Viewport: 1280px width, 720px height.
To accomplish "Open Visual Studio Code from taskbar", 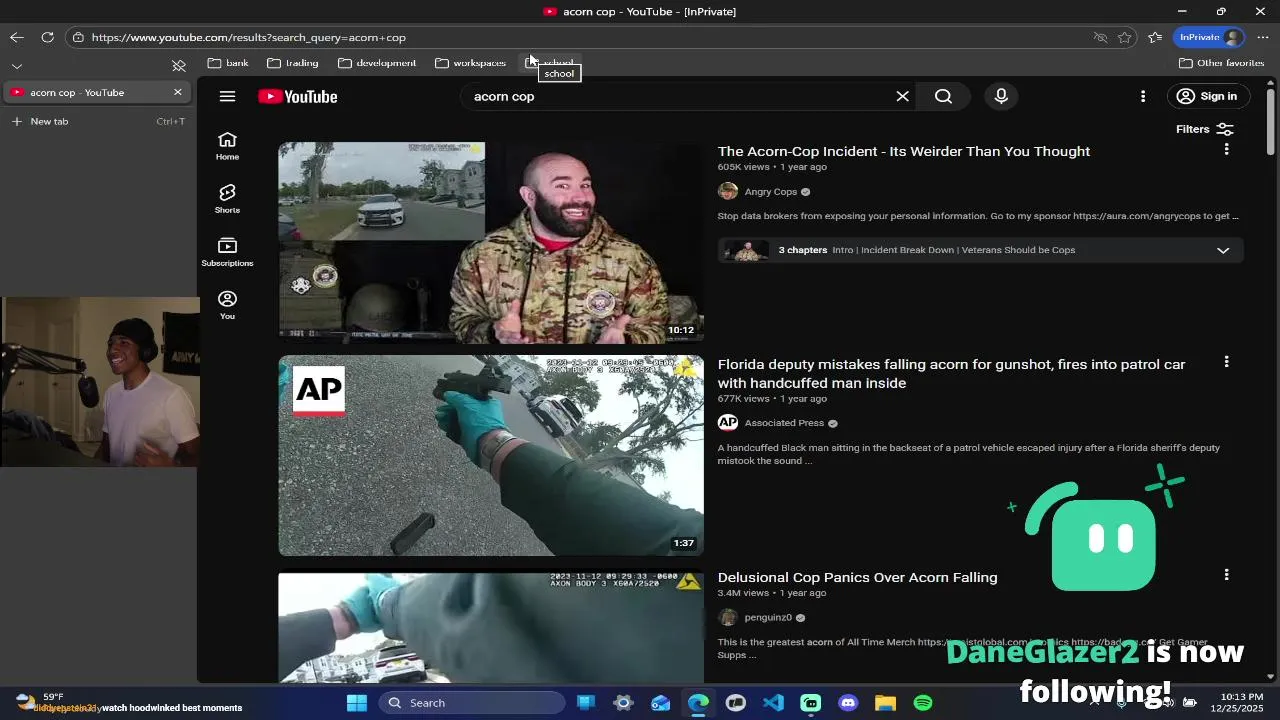I will (x=773, y=703).
